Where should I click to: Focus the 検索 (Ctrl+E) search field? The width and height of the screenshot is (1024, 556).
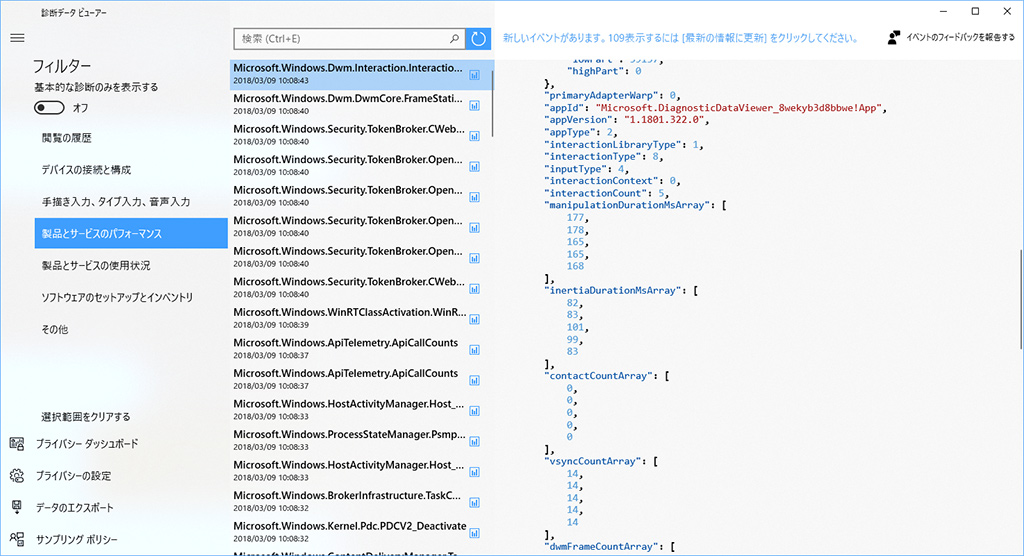(x=349, y=39)
